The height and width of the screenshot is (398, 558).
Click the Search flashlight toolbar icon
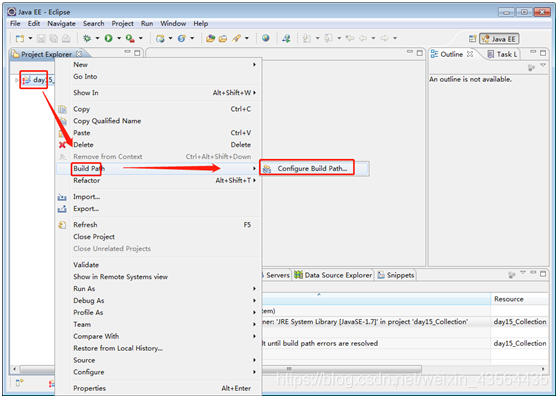(x=236, y=38)
